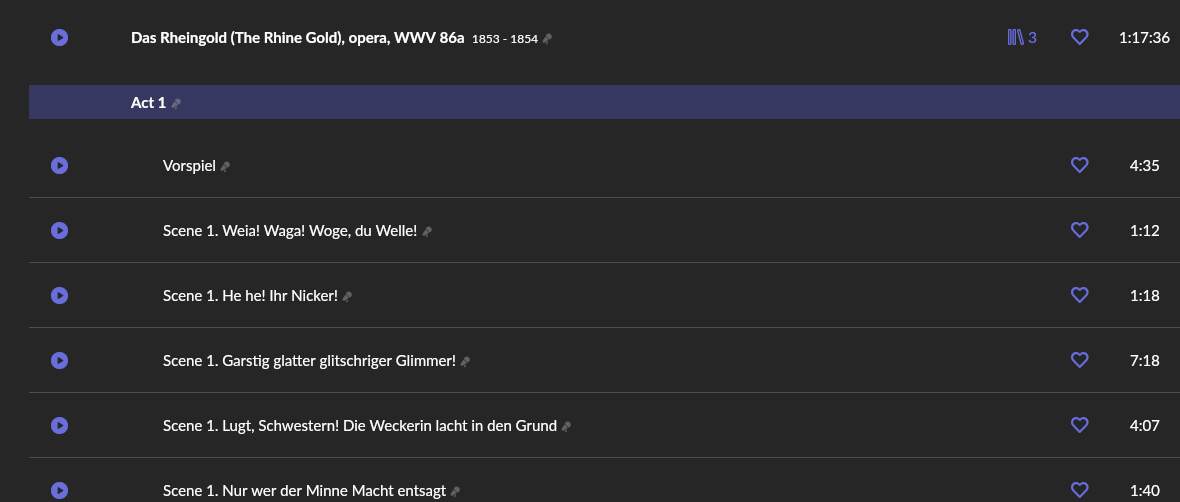Play 'Garstig glatter glitschriger Glimmer!' track
This screenshot has height=502, width=1180.
click(x=59, y=361)
